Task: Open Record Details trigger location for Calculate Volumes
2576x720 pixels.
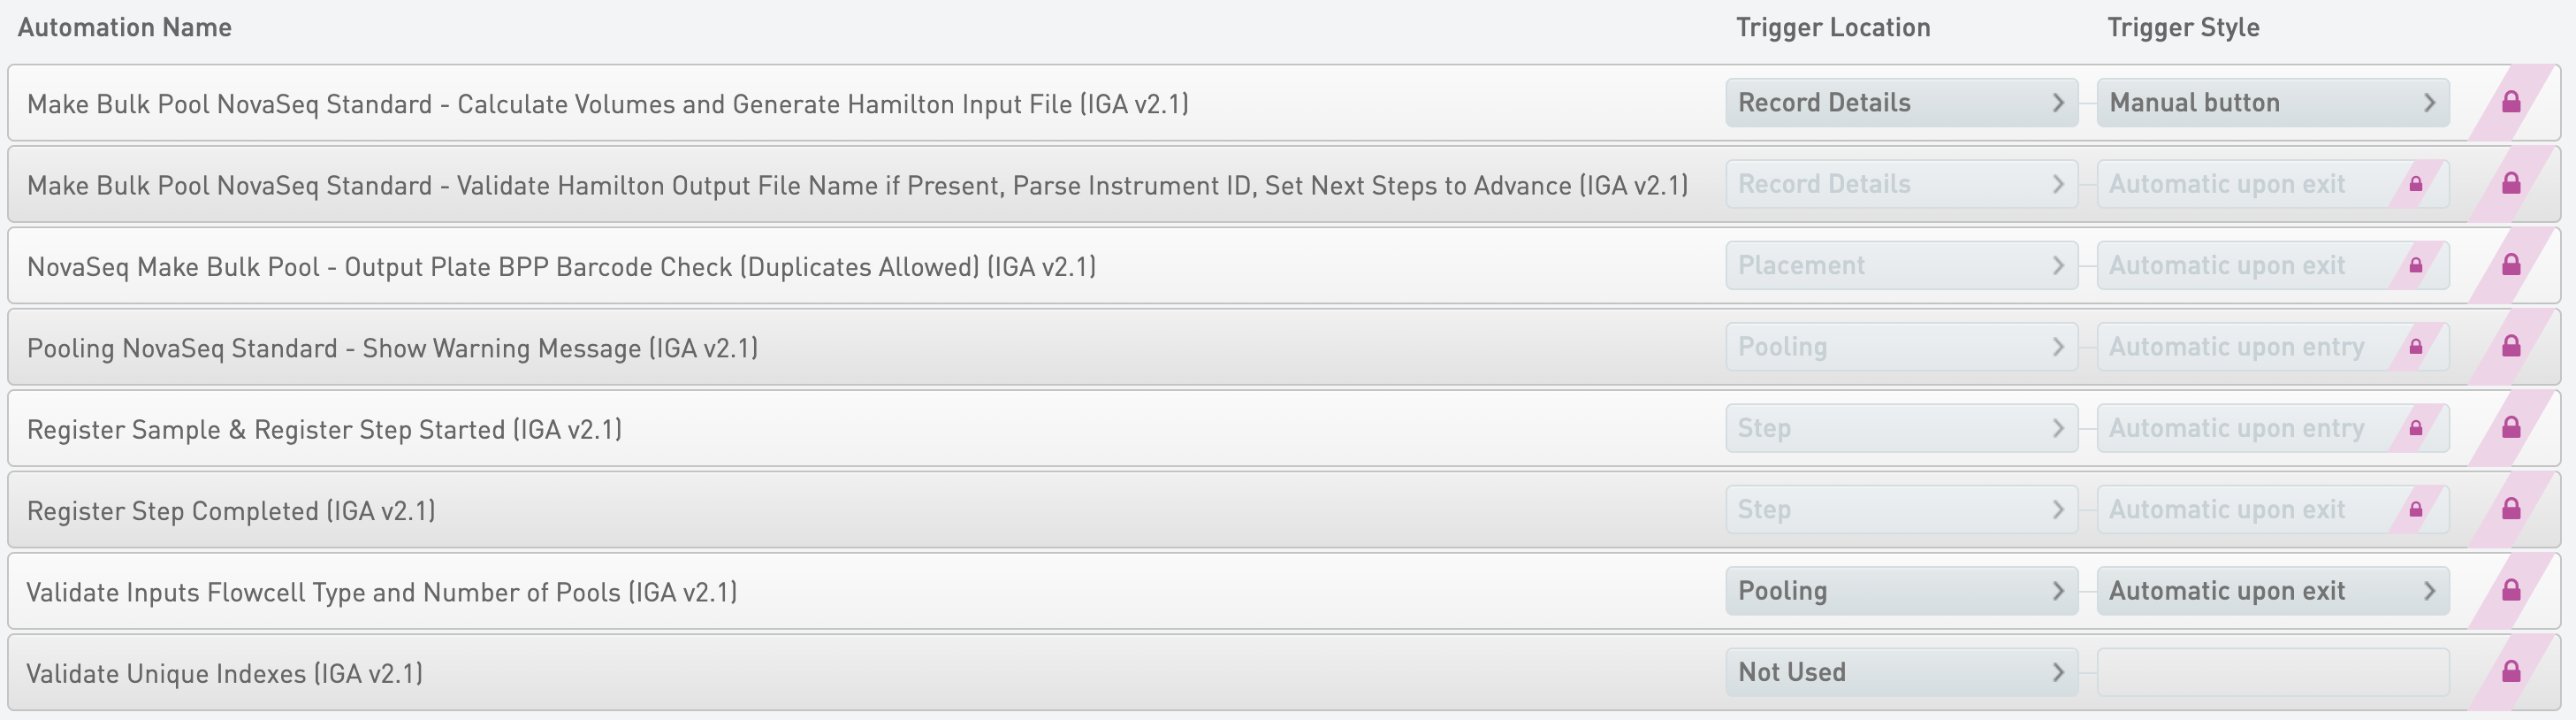Action: 1901,102
